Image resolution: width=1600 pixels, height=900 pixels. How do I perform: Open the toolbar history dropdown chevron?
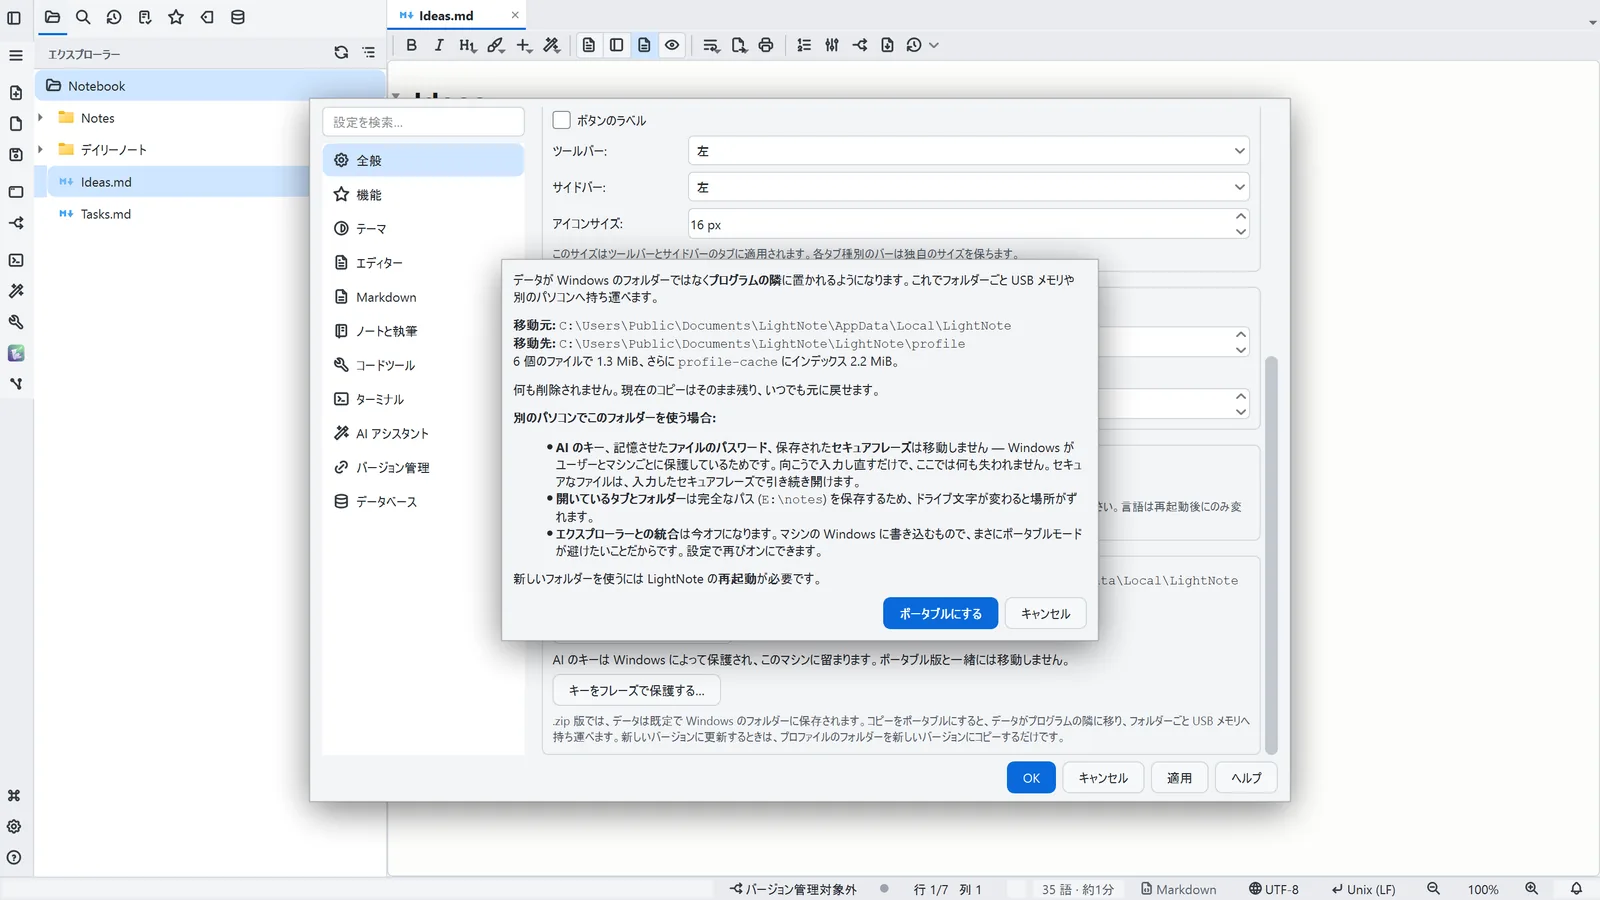(x=934, y=45)
